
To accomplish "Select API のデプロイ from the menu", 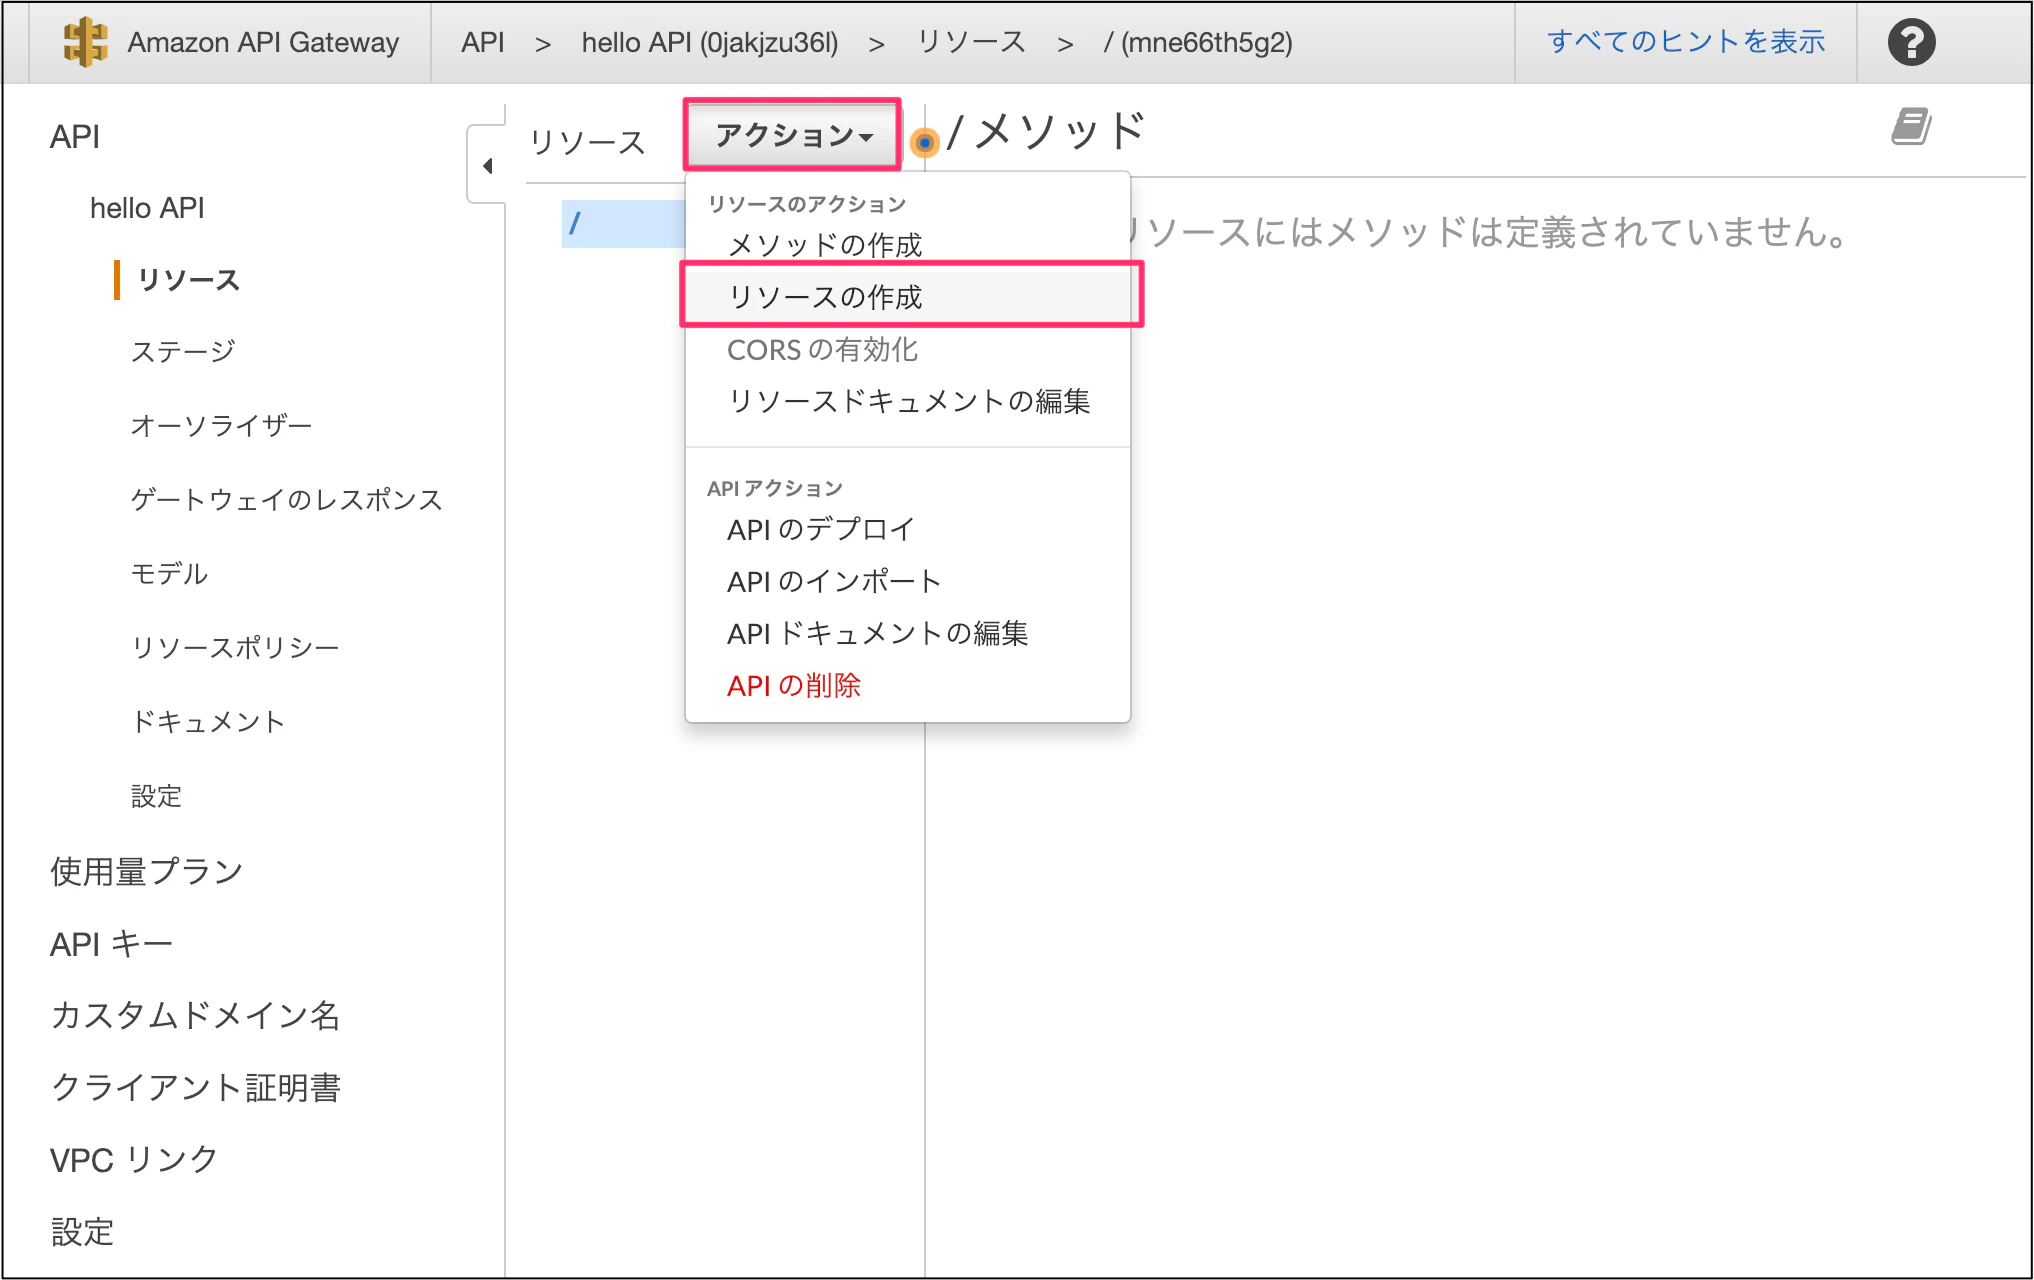I will coord(820,529).
